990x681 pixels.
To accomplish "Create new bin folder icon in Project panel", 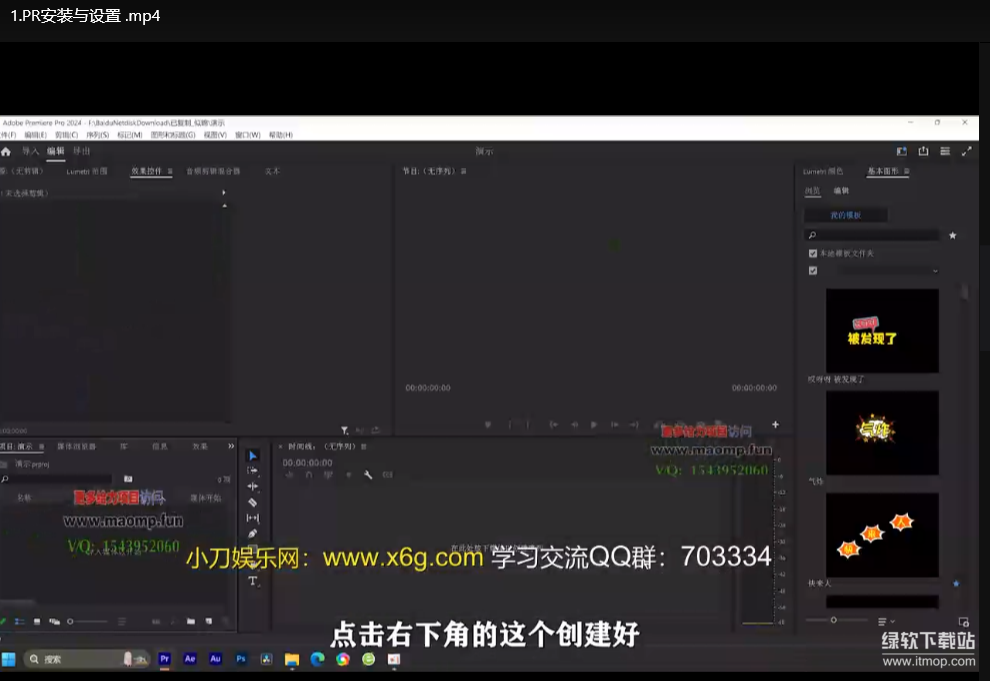I will pos(191,622).
